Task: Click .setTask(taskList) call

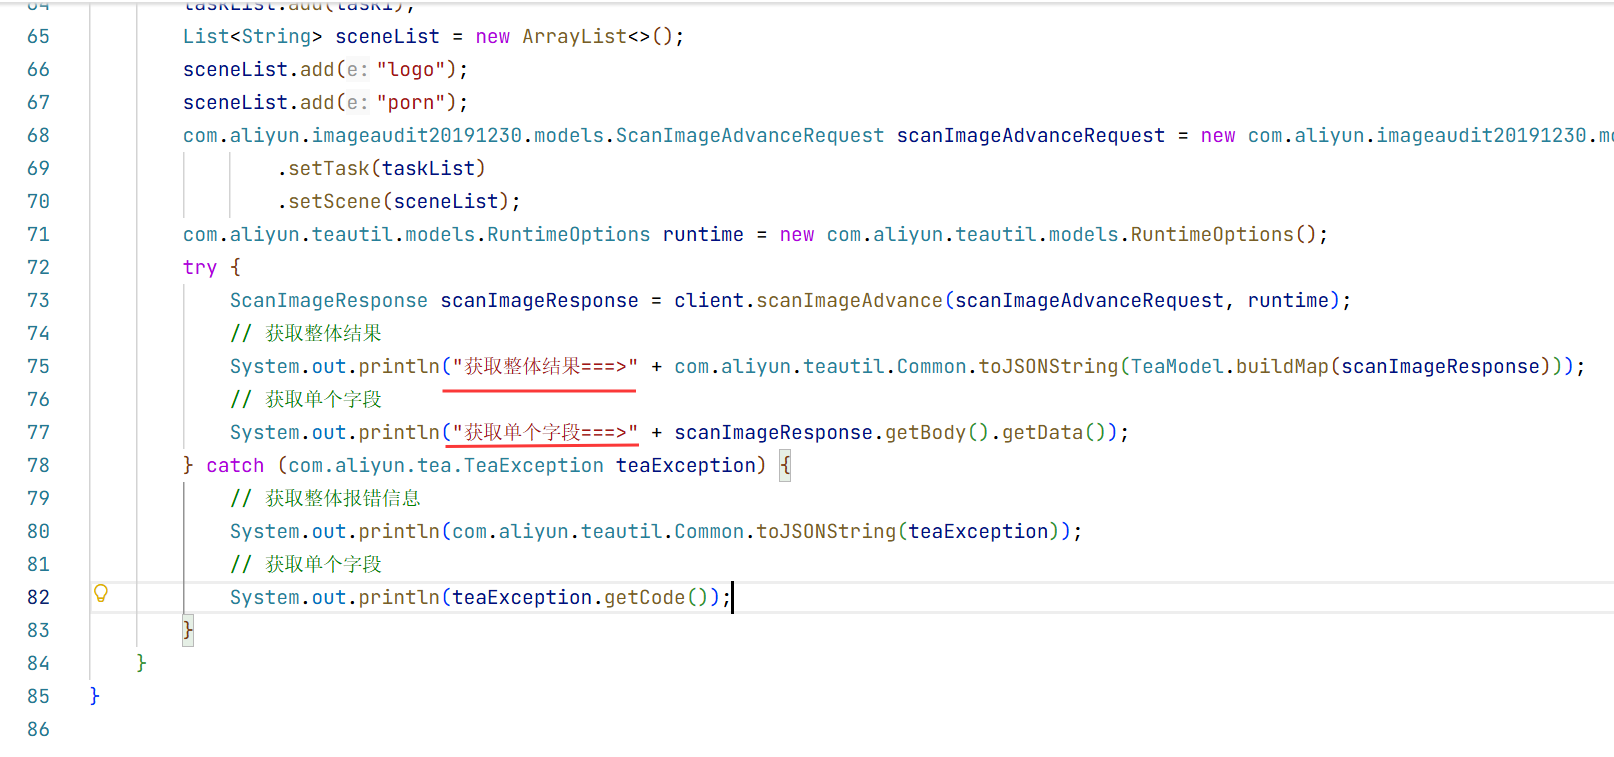Action: [x=381, y=169]
